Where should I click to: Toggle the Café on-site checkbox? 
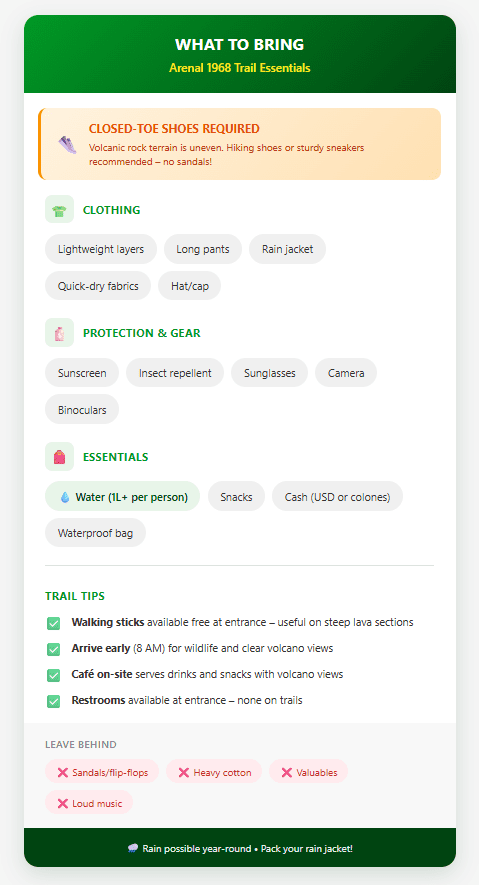click(54, 675)
